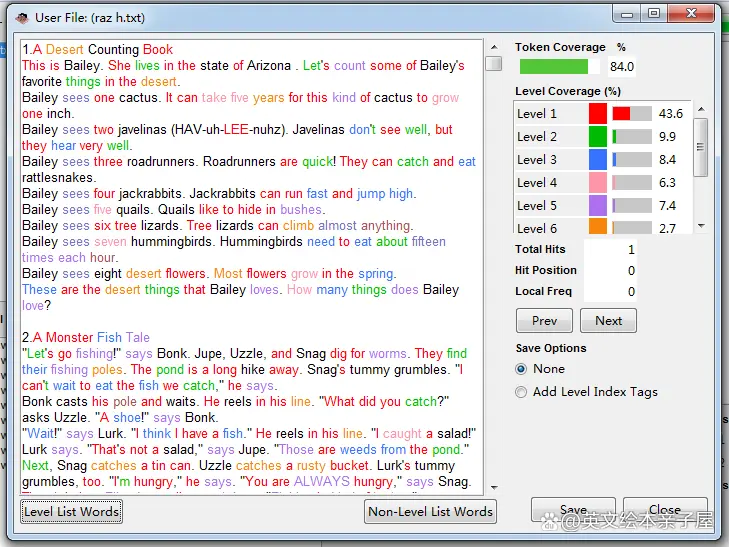The width and height of the screenshot is (729, 547).
Task: Click the title '2.A Monster Fish Tale'
Action: click(86, 337)
